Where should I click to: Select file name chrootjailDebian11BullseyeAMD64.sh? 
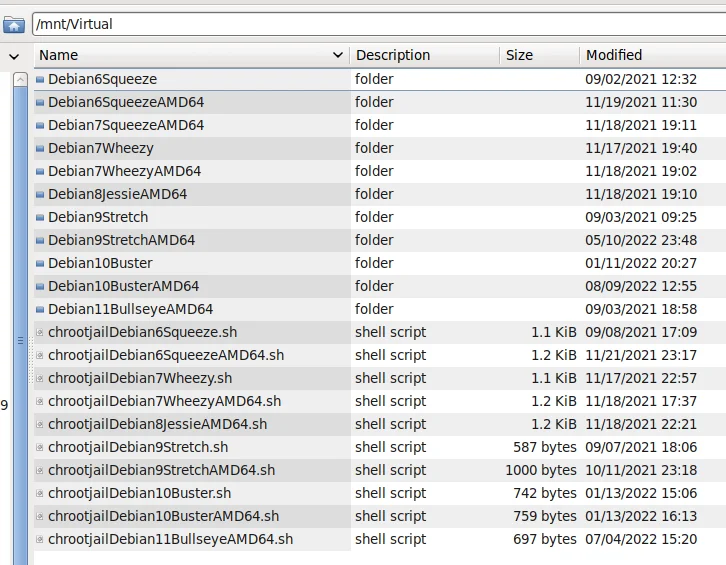(x=171, y=539)
